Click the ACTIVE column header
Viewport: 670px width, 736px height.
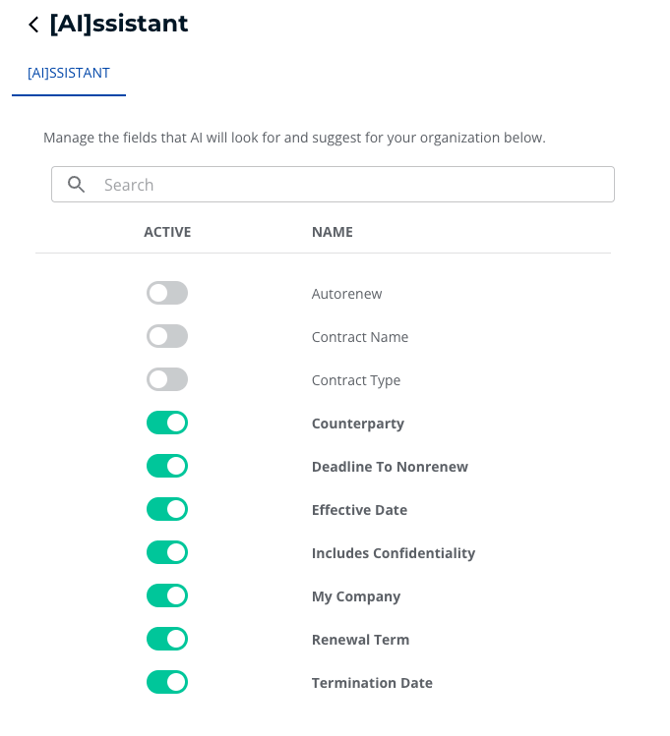[x=167, y=232]
